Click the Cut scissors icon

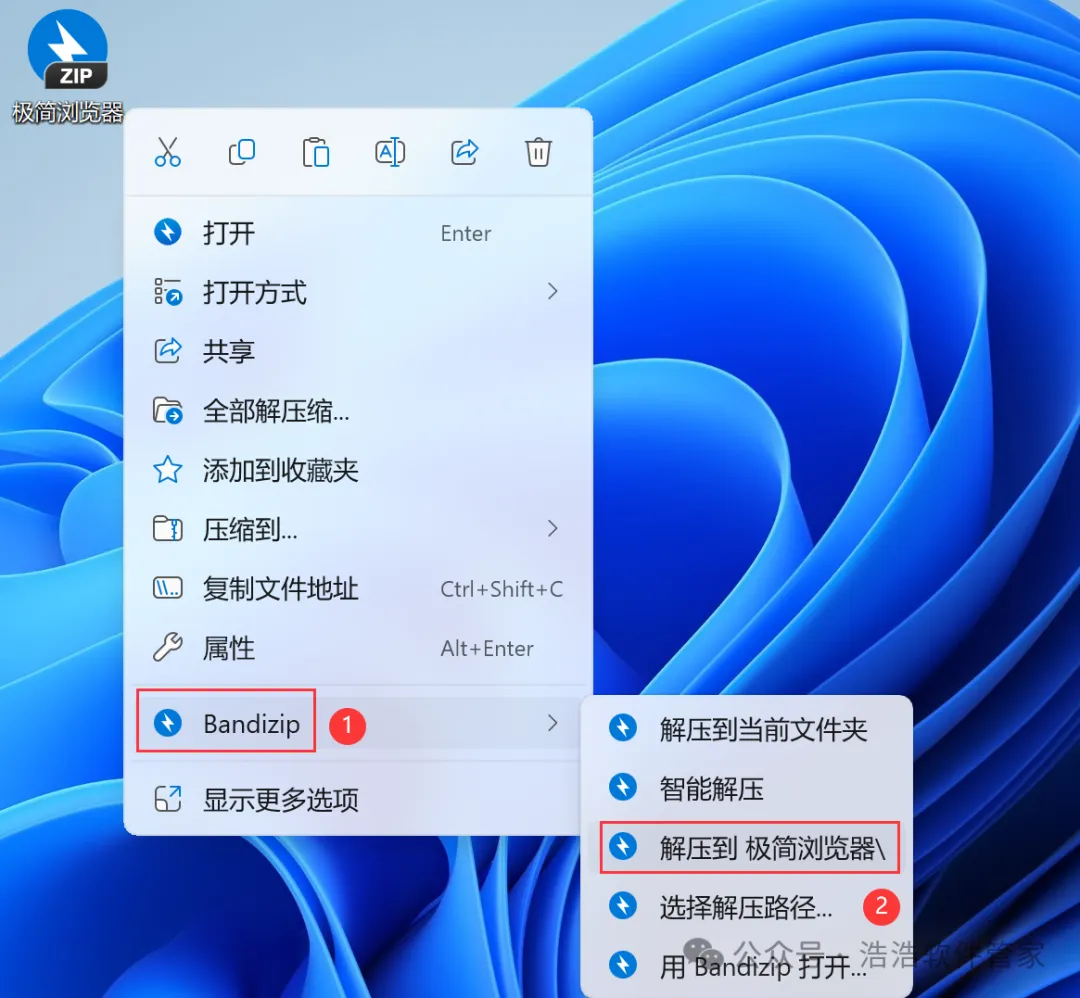(x=167, y=152)
